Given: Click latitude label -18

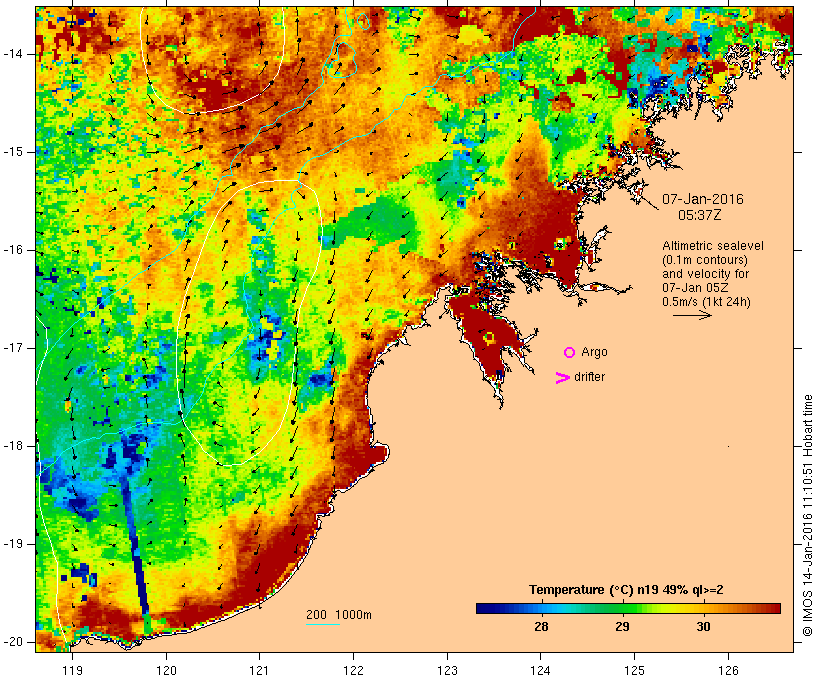Looking at the screenshot, I should [x=13, y=446].
